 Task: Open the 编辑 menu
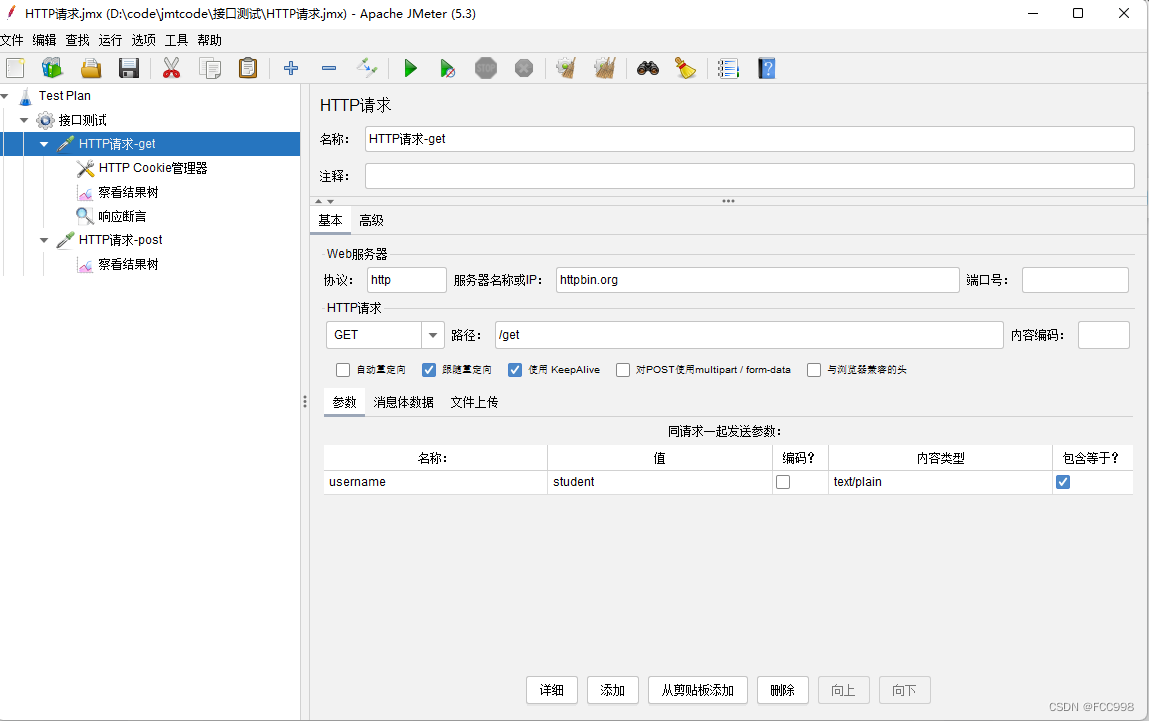click(x=44, y=40)
